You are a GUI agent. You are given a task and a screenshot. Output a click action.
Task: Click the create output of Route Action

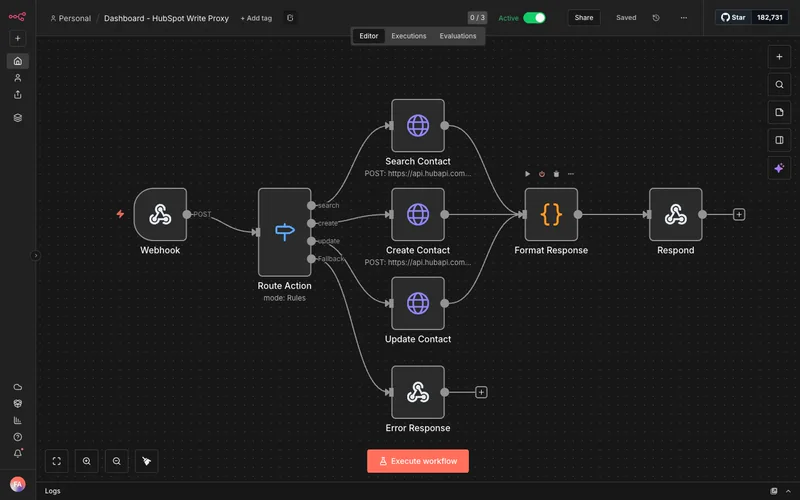[311, 223]
